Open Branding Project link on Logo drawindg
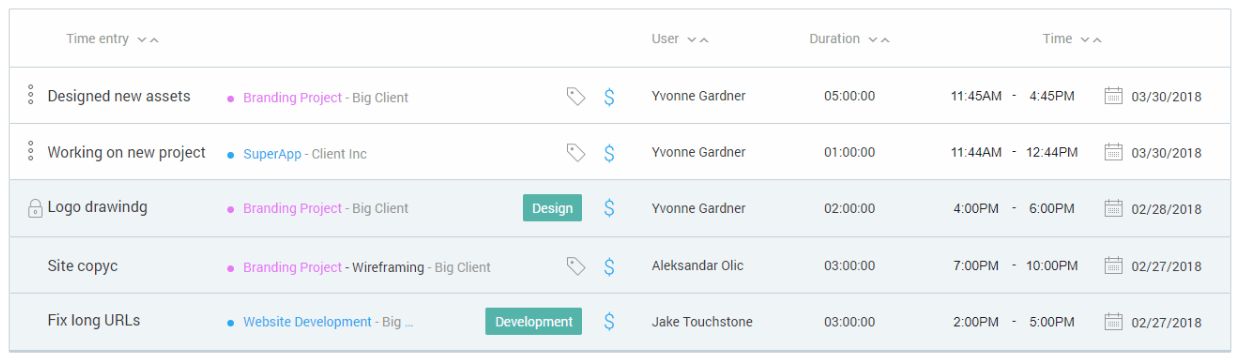The width and height of the screenshot is (1238, 360). (293, 208)
